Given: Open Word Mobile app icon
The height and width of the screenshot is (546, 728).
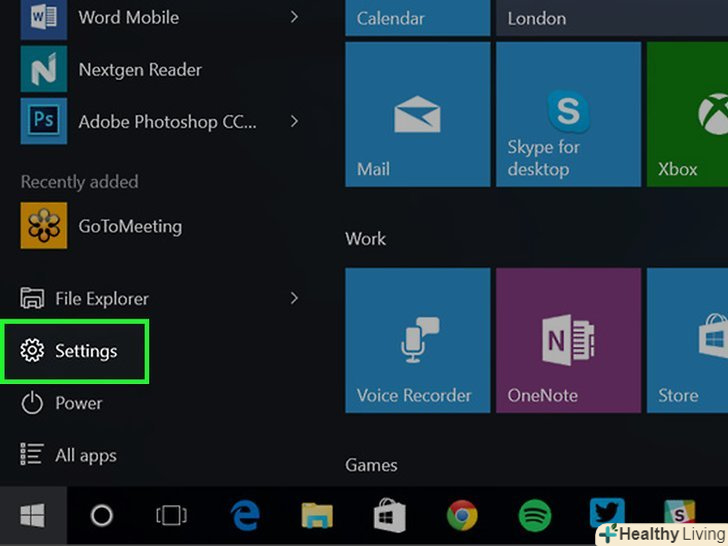Looking at the screenshot, I should coord(44,19).
